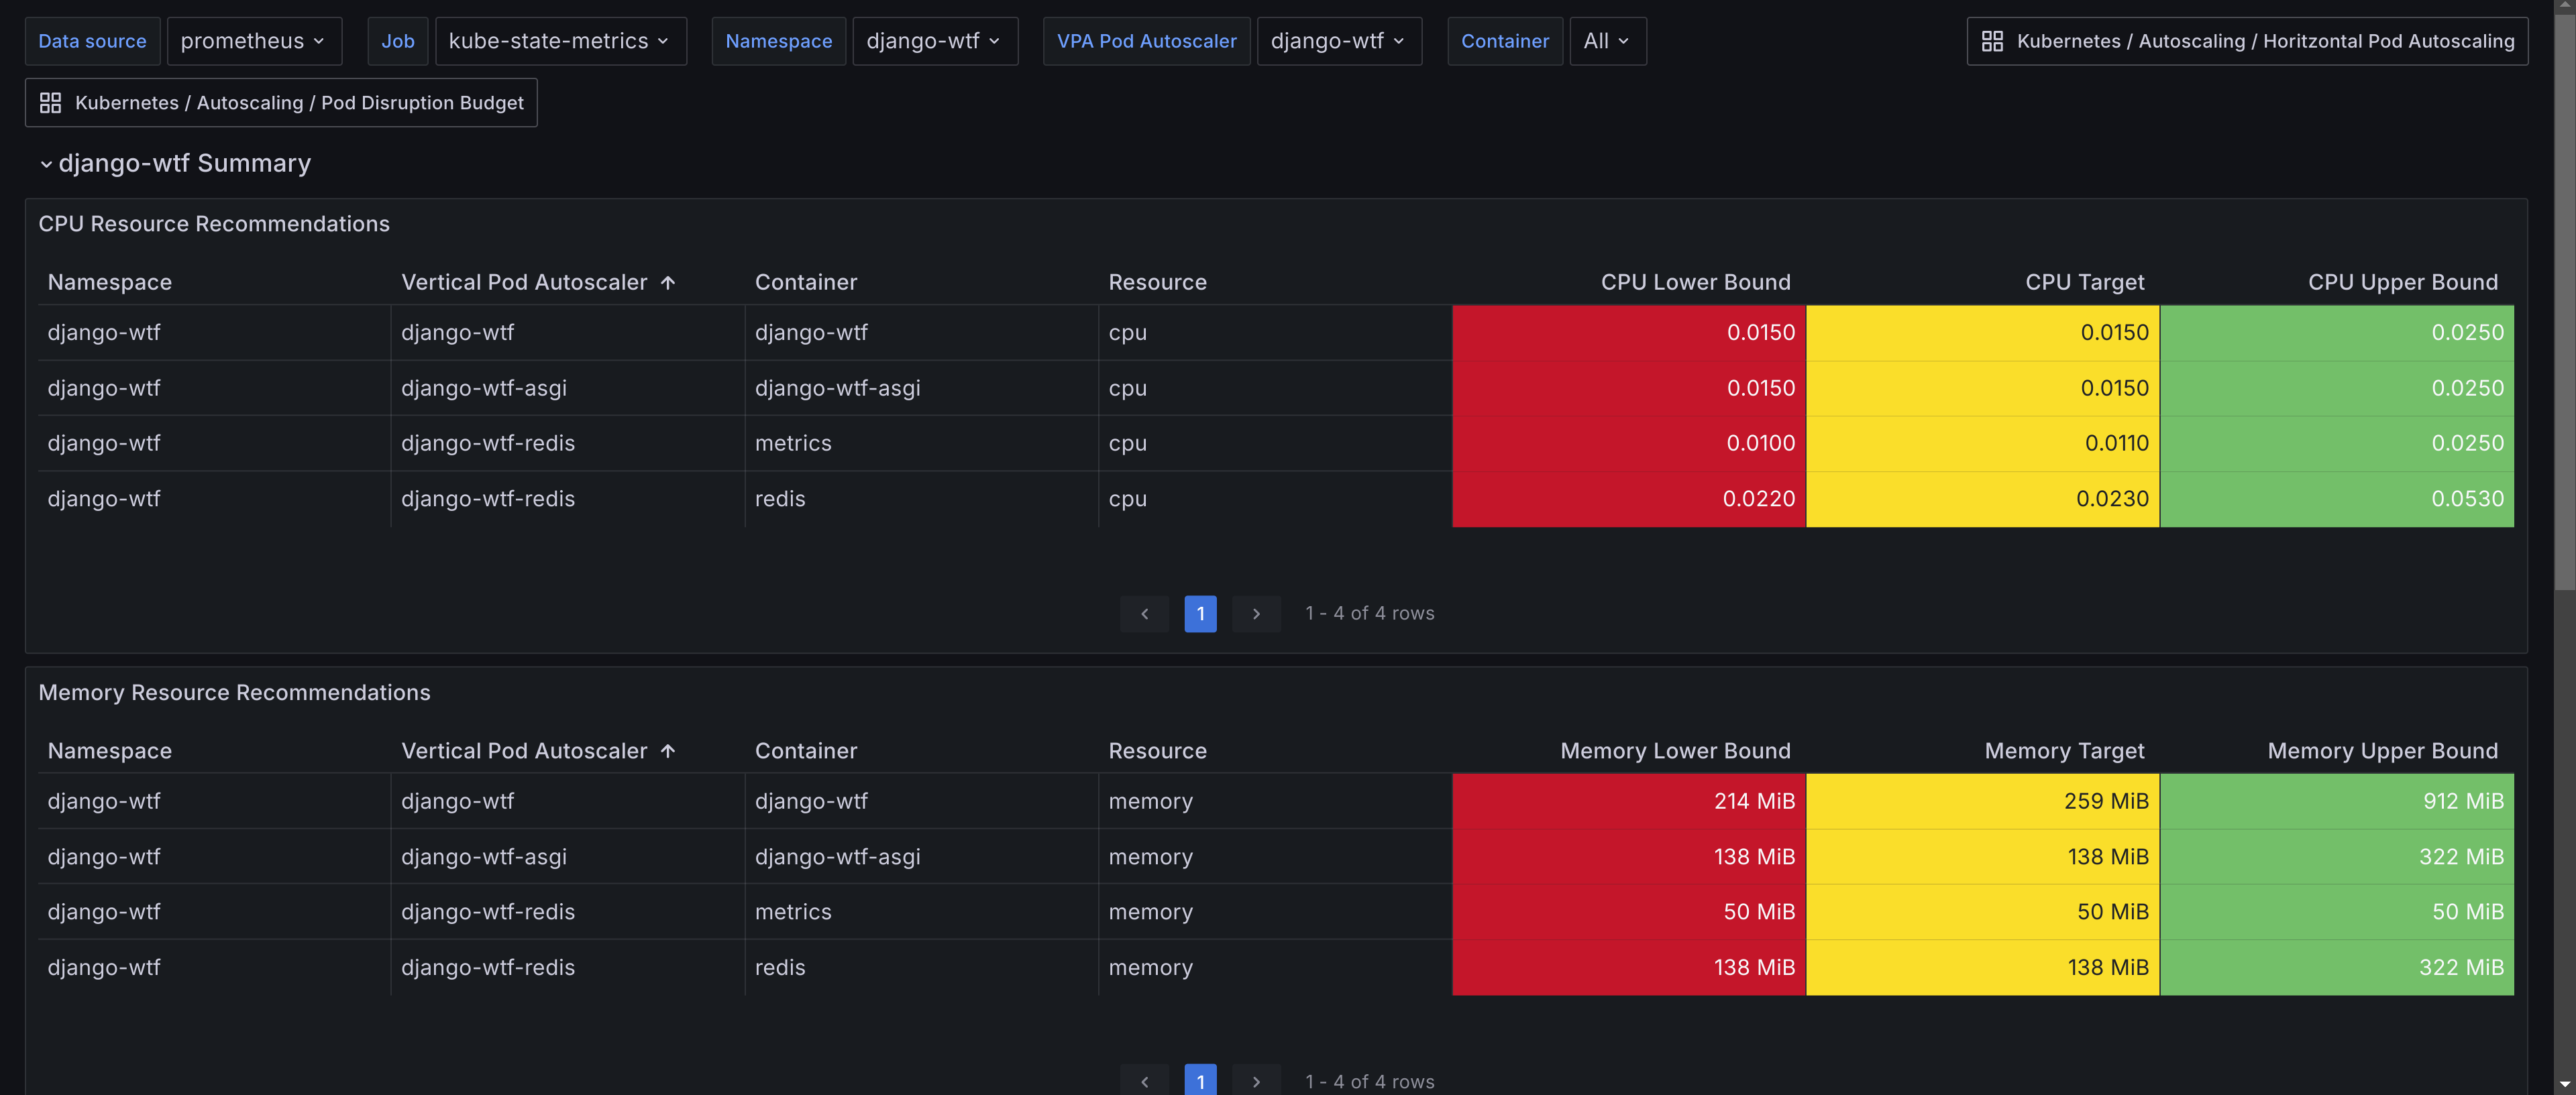Sort CPU table by CPU Target column

pyautogui.click(x=2084, y=283)
